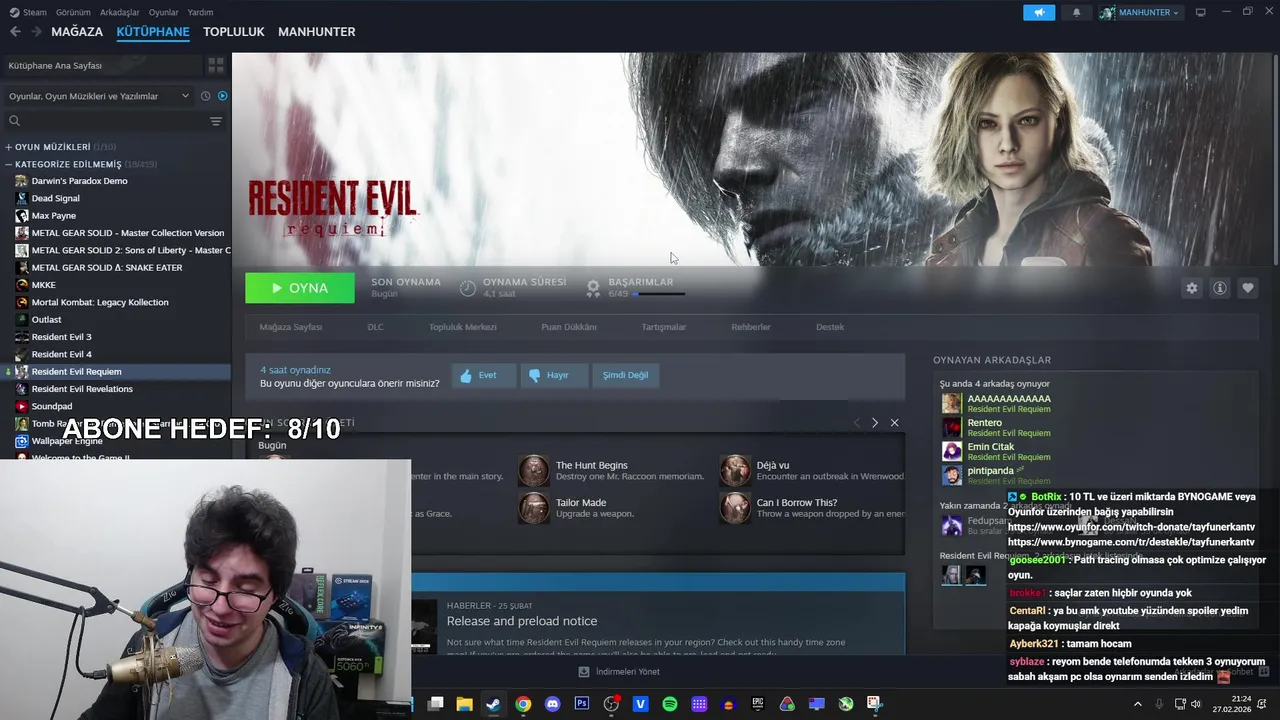Open DLC tab
Image resolution: width=1280 pixels, height=720 pixels.
[x=375, y=327]
